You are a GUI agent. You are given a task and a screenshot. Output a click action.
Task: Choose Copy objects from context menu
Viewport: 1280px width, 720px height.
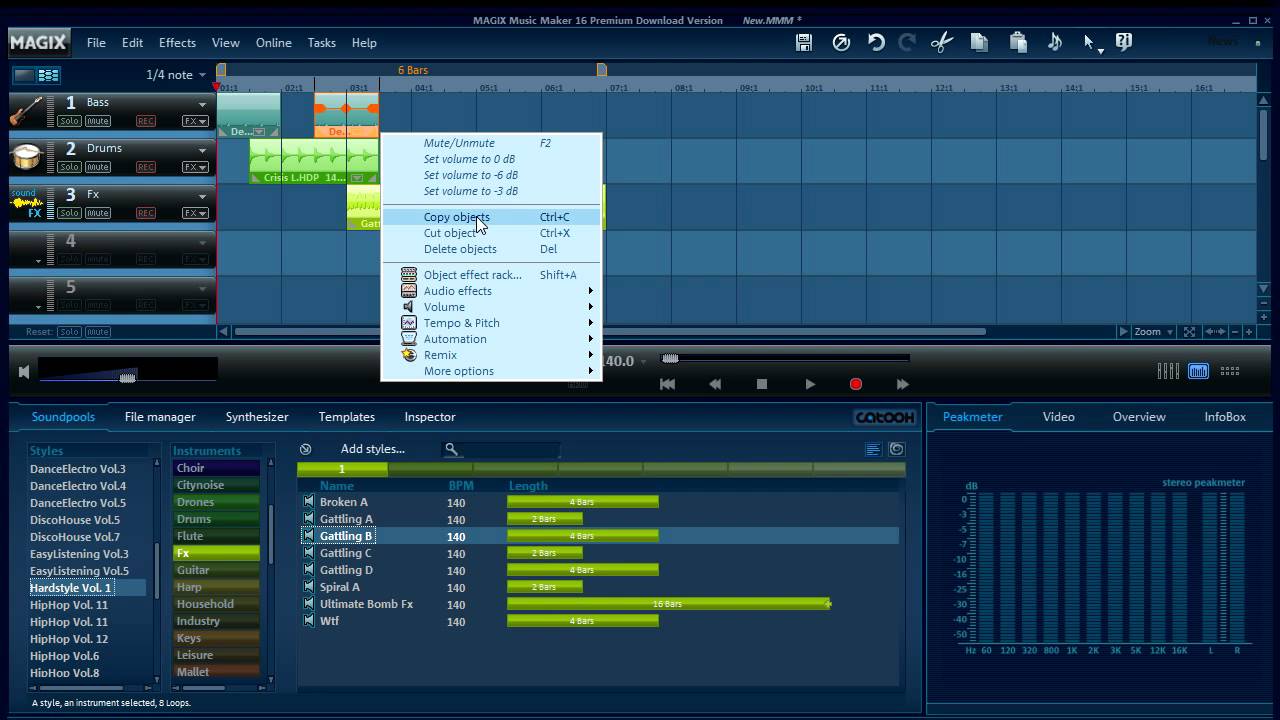491,217
